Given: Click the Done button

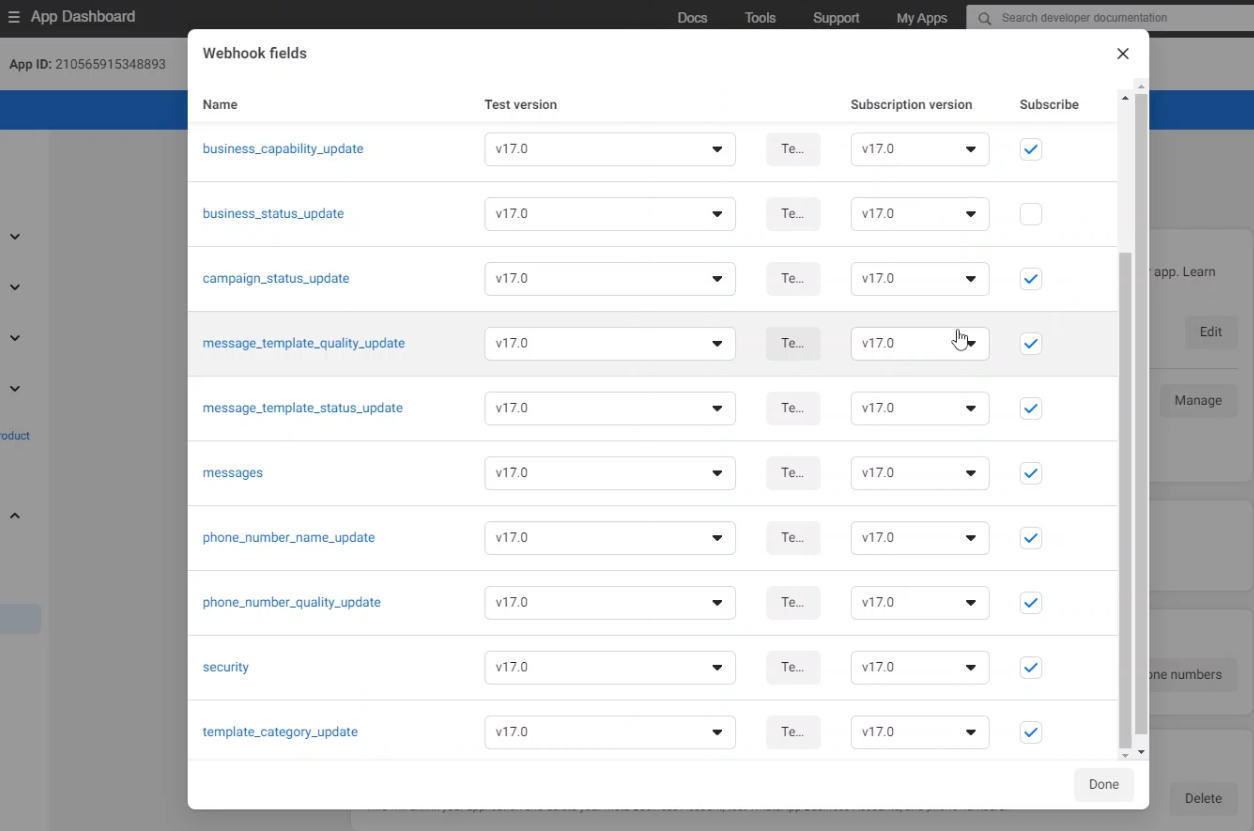Looking at the screenshot, I should coord(1103,784).
